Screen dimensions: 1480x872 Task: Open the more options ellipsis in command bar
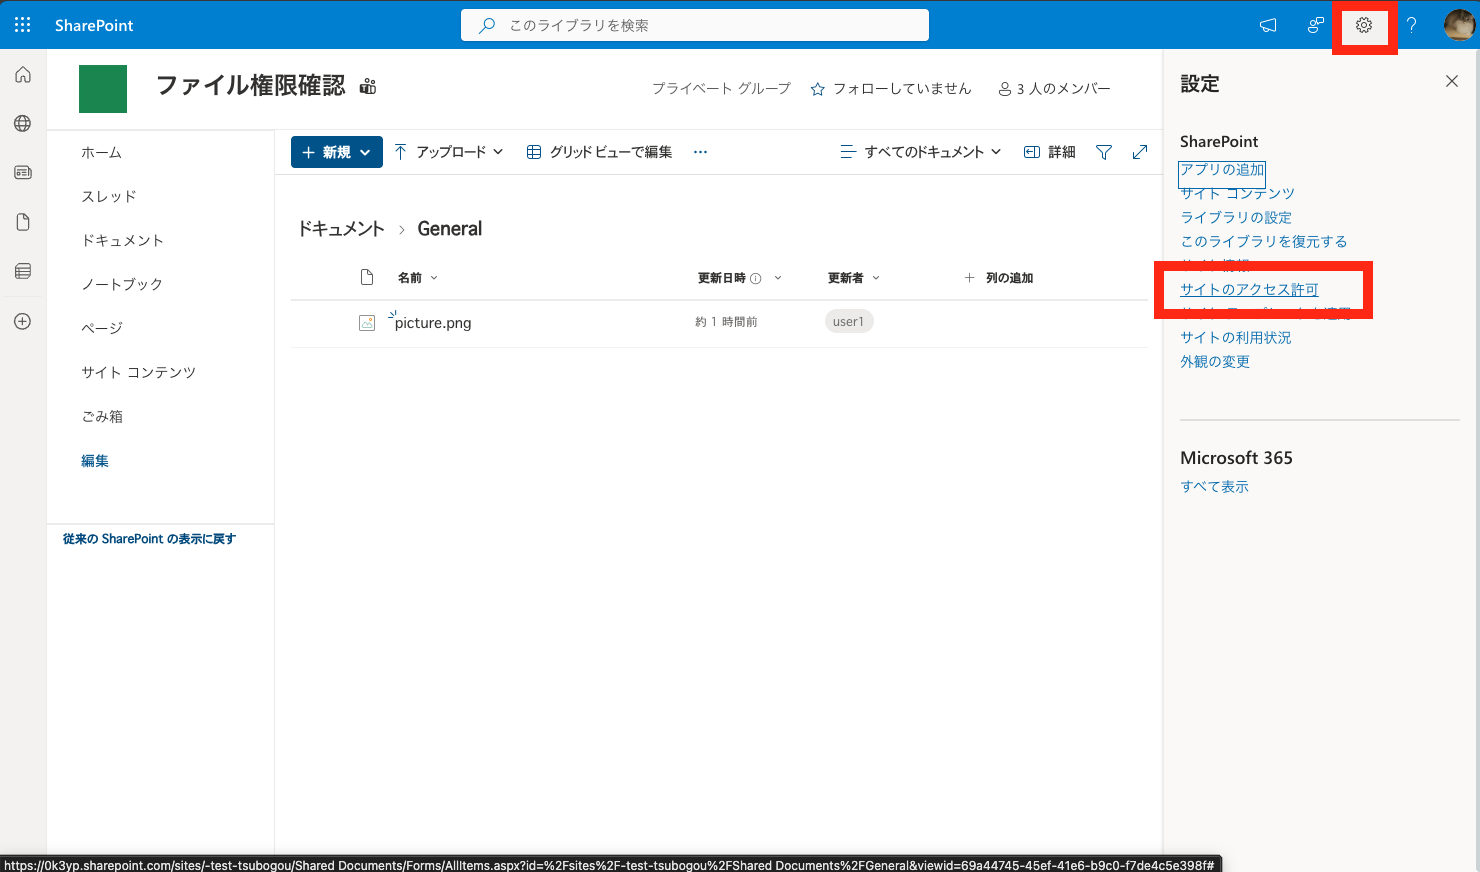click(700, 152)
